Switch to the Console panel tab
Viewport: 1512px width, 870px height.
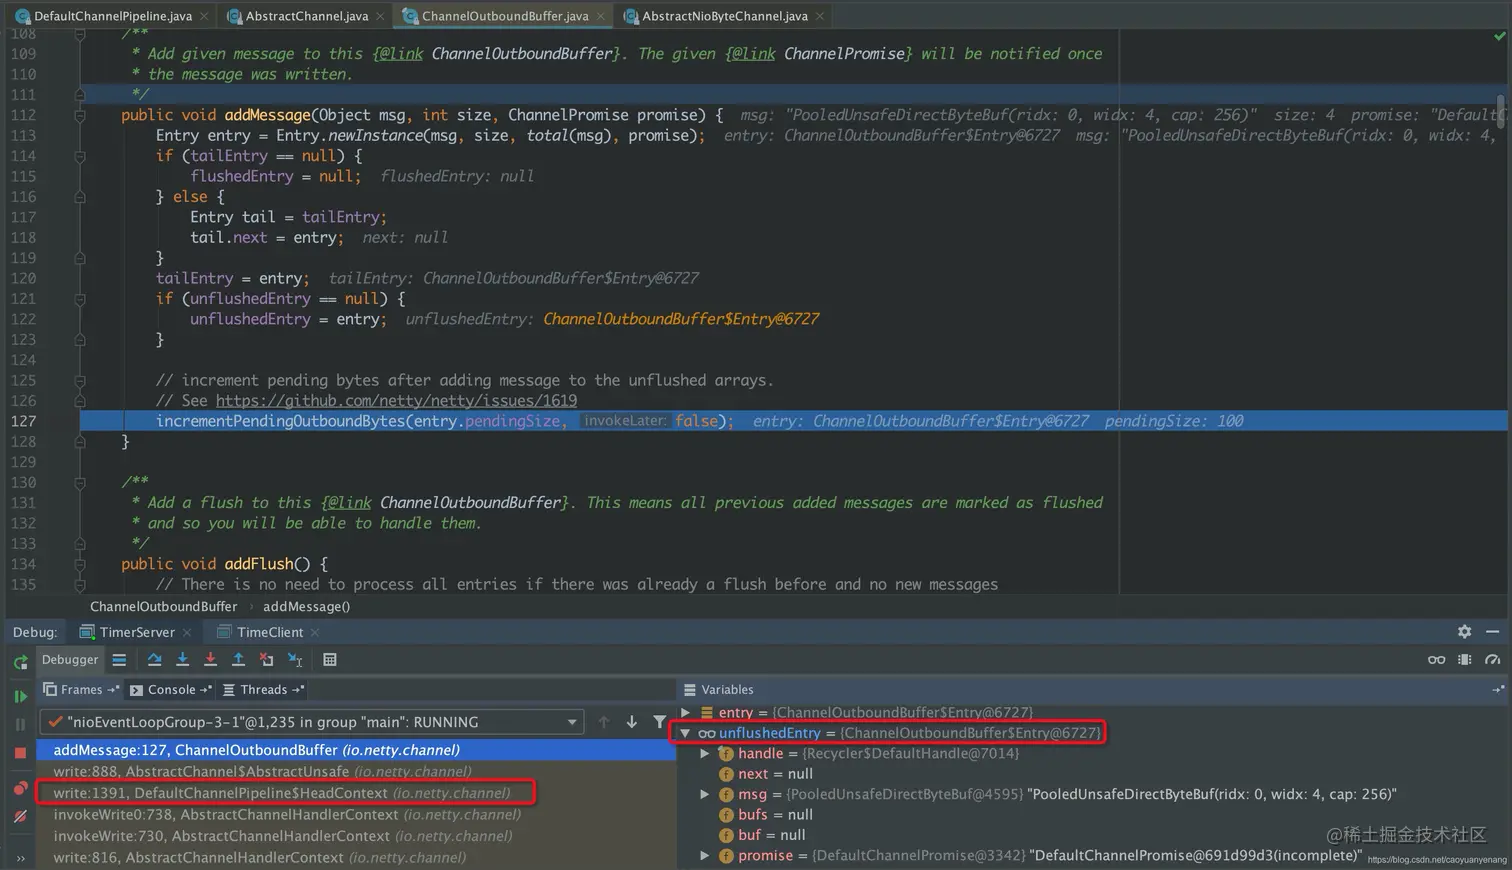click(170, 690)
